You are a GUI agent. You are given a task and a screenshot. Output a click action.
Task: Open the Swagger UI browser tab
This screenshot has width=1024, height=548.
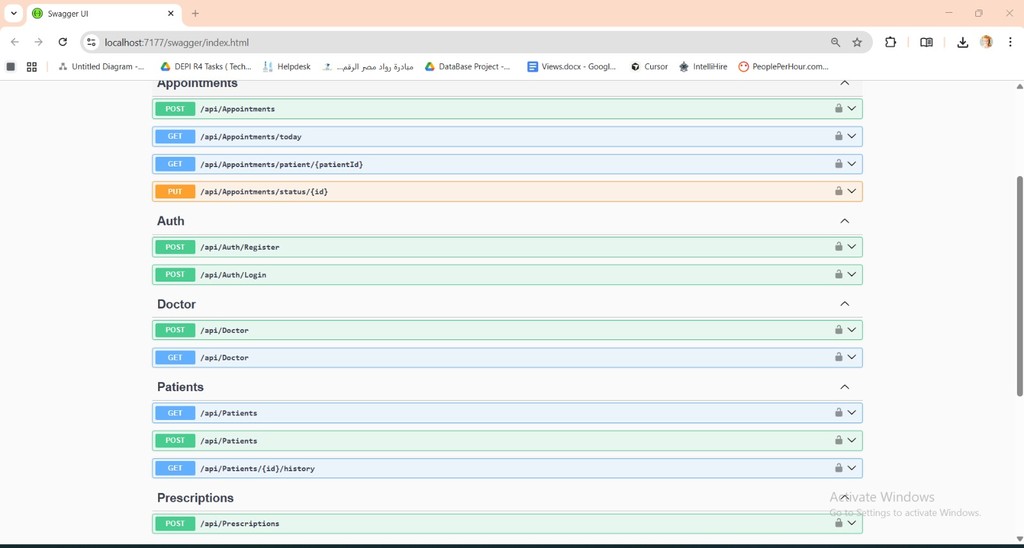(x=95, y=13)
